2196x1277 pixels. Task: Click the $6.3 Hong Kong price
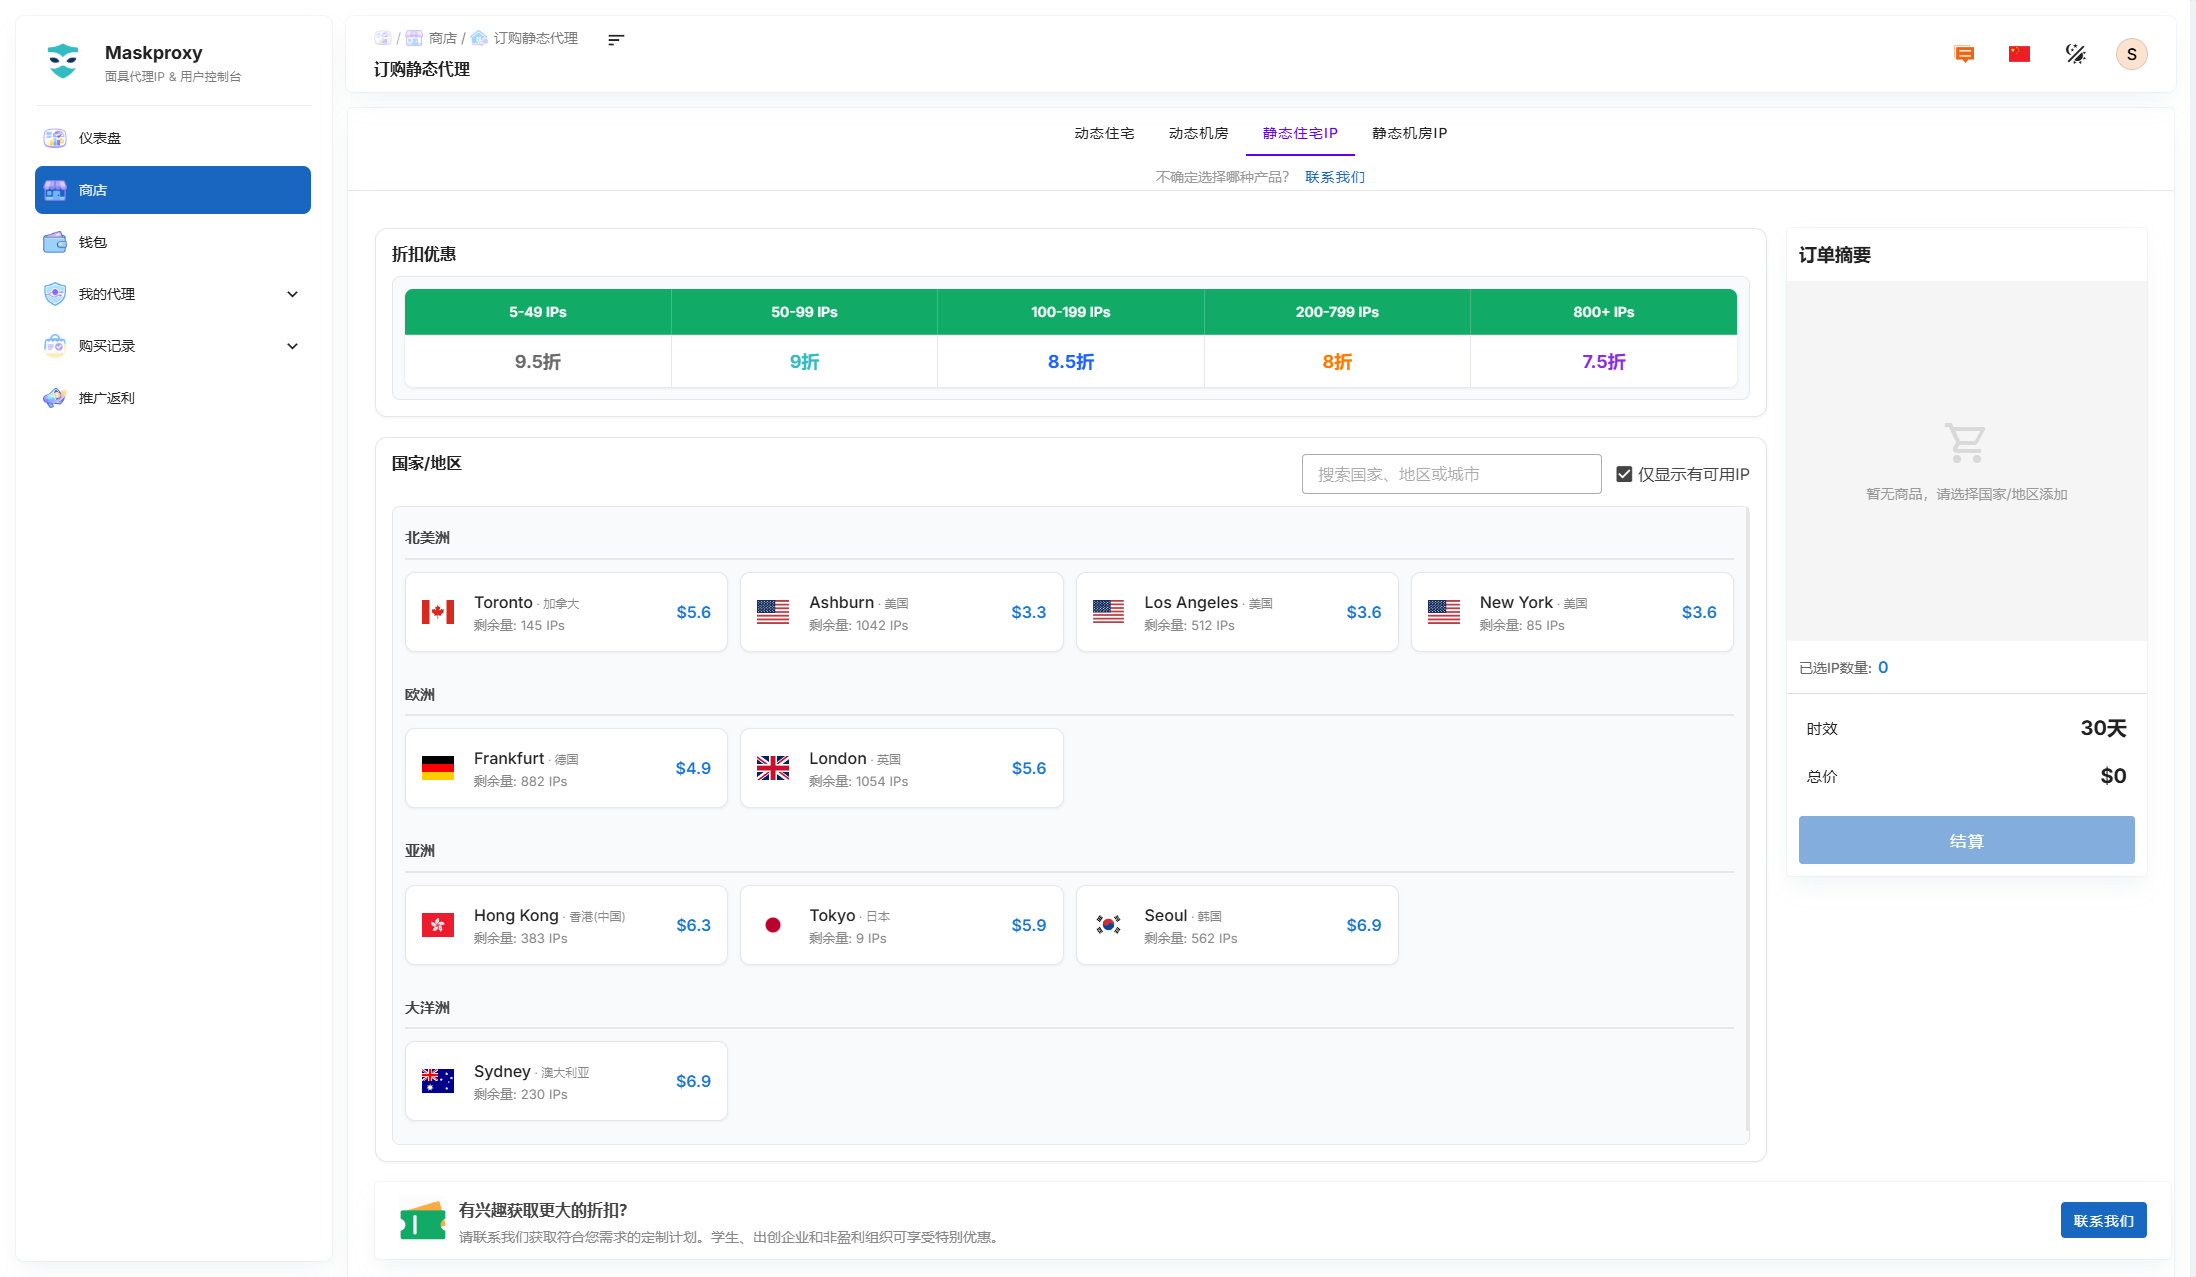tap(693, 925)
